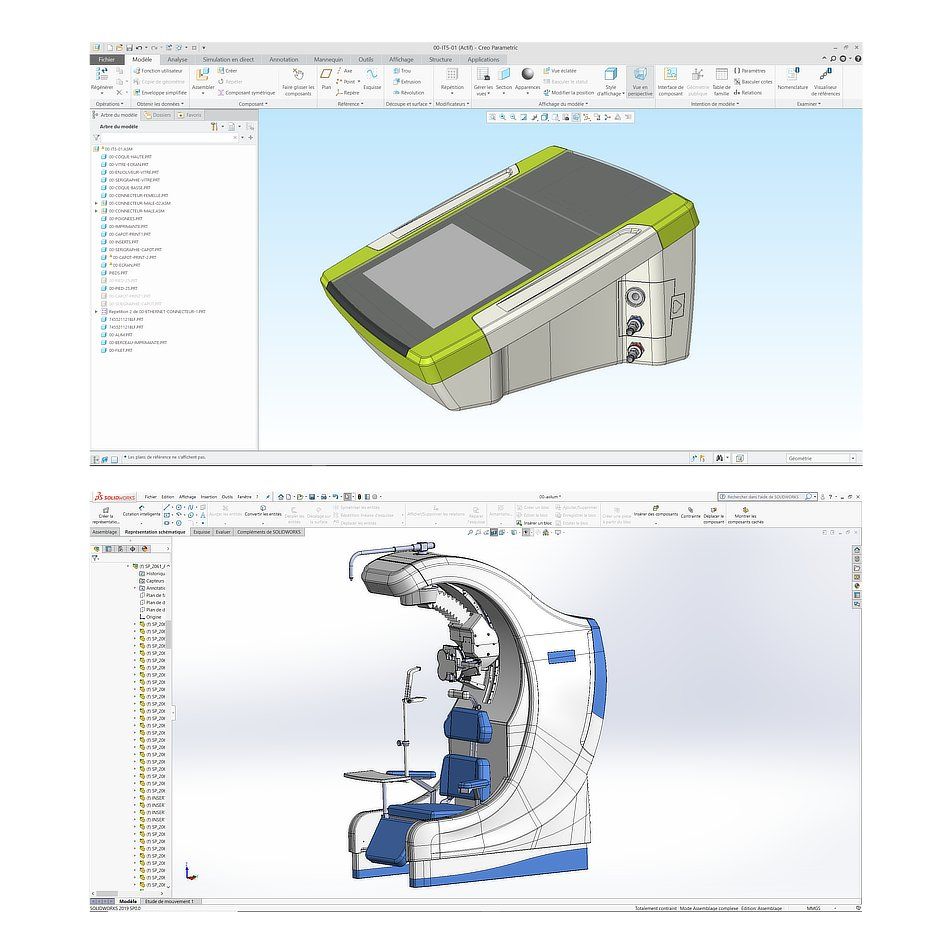Screen dimensions: 951x951
Task: Expand the Référence group dropdown
Action: coord(351,104)
